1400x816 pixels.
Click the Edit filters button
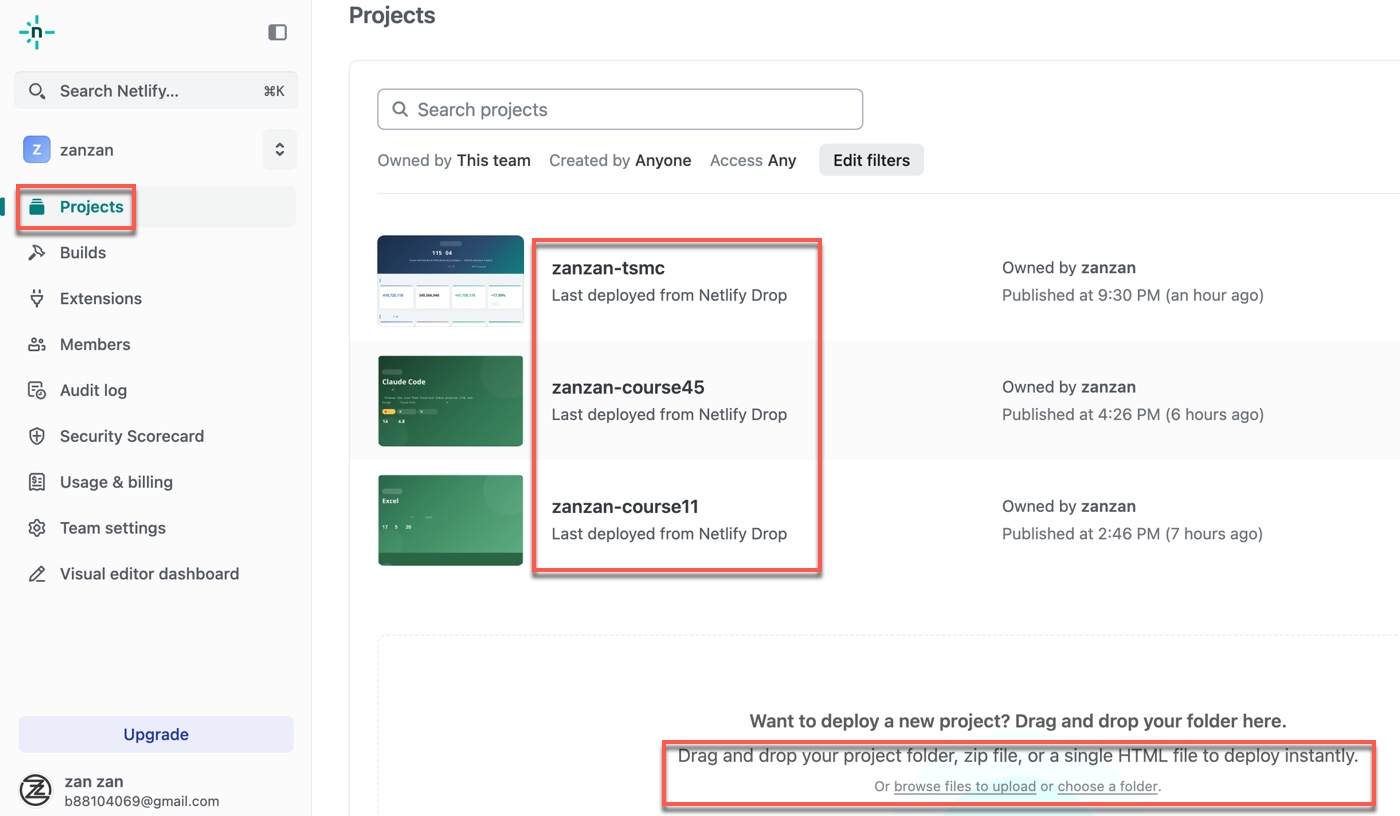[x=871, y=160]
